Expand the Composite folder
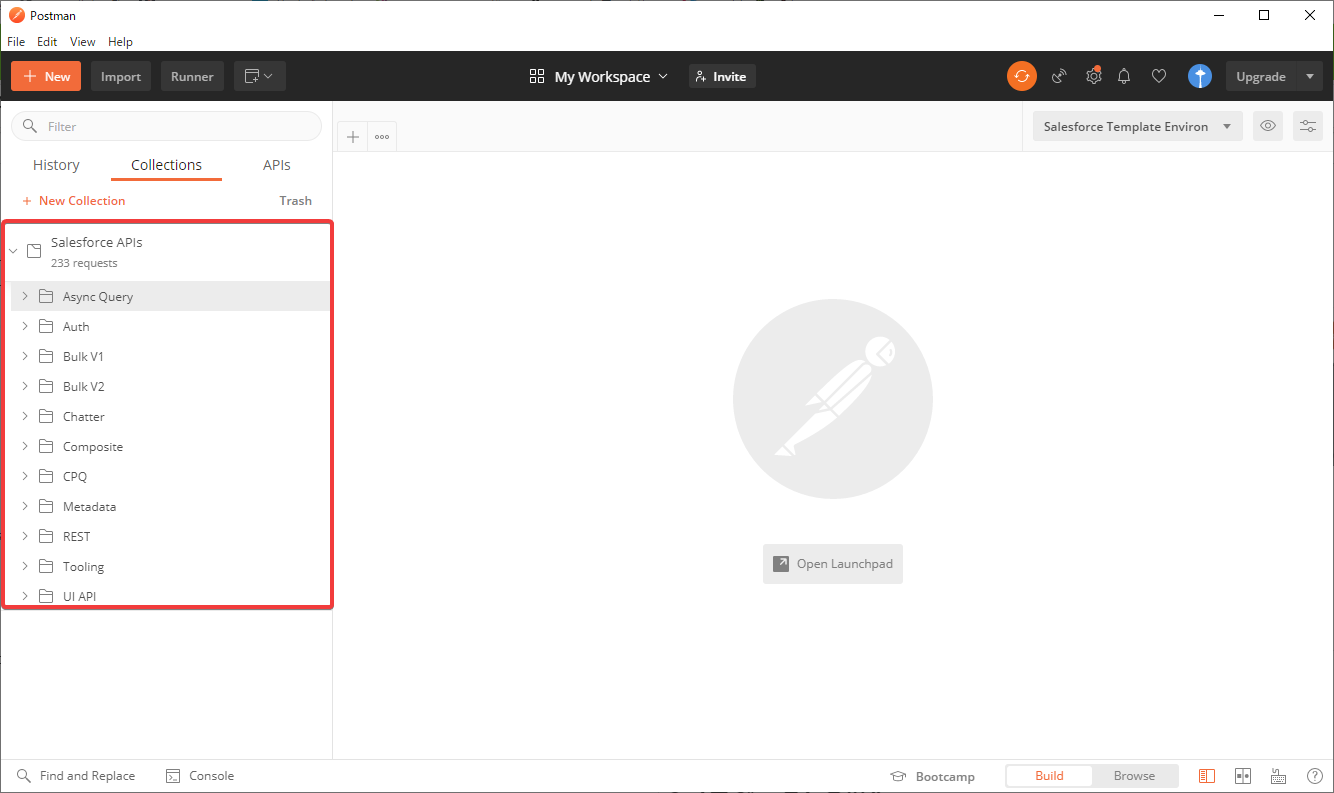 (x=25, y=446)
